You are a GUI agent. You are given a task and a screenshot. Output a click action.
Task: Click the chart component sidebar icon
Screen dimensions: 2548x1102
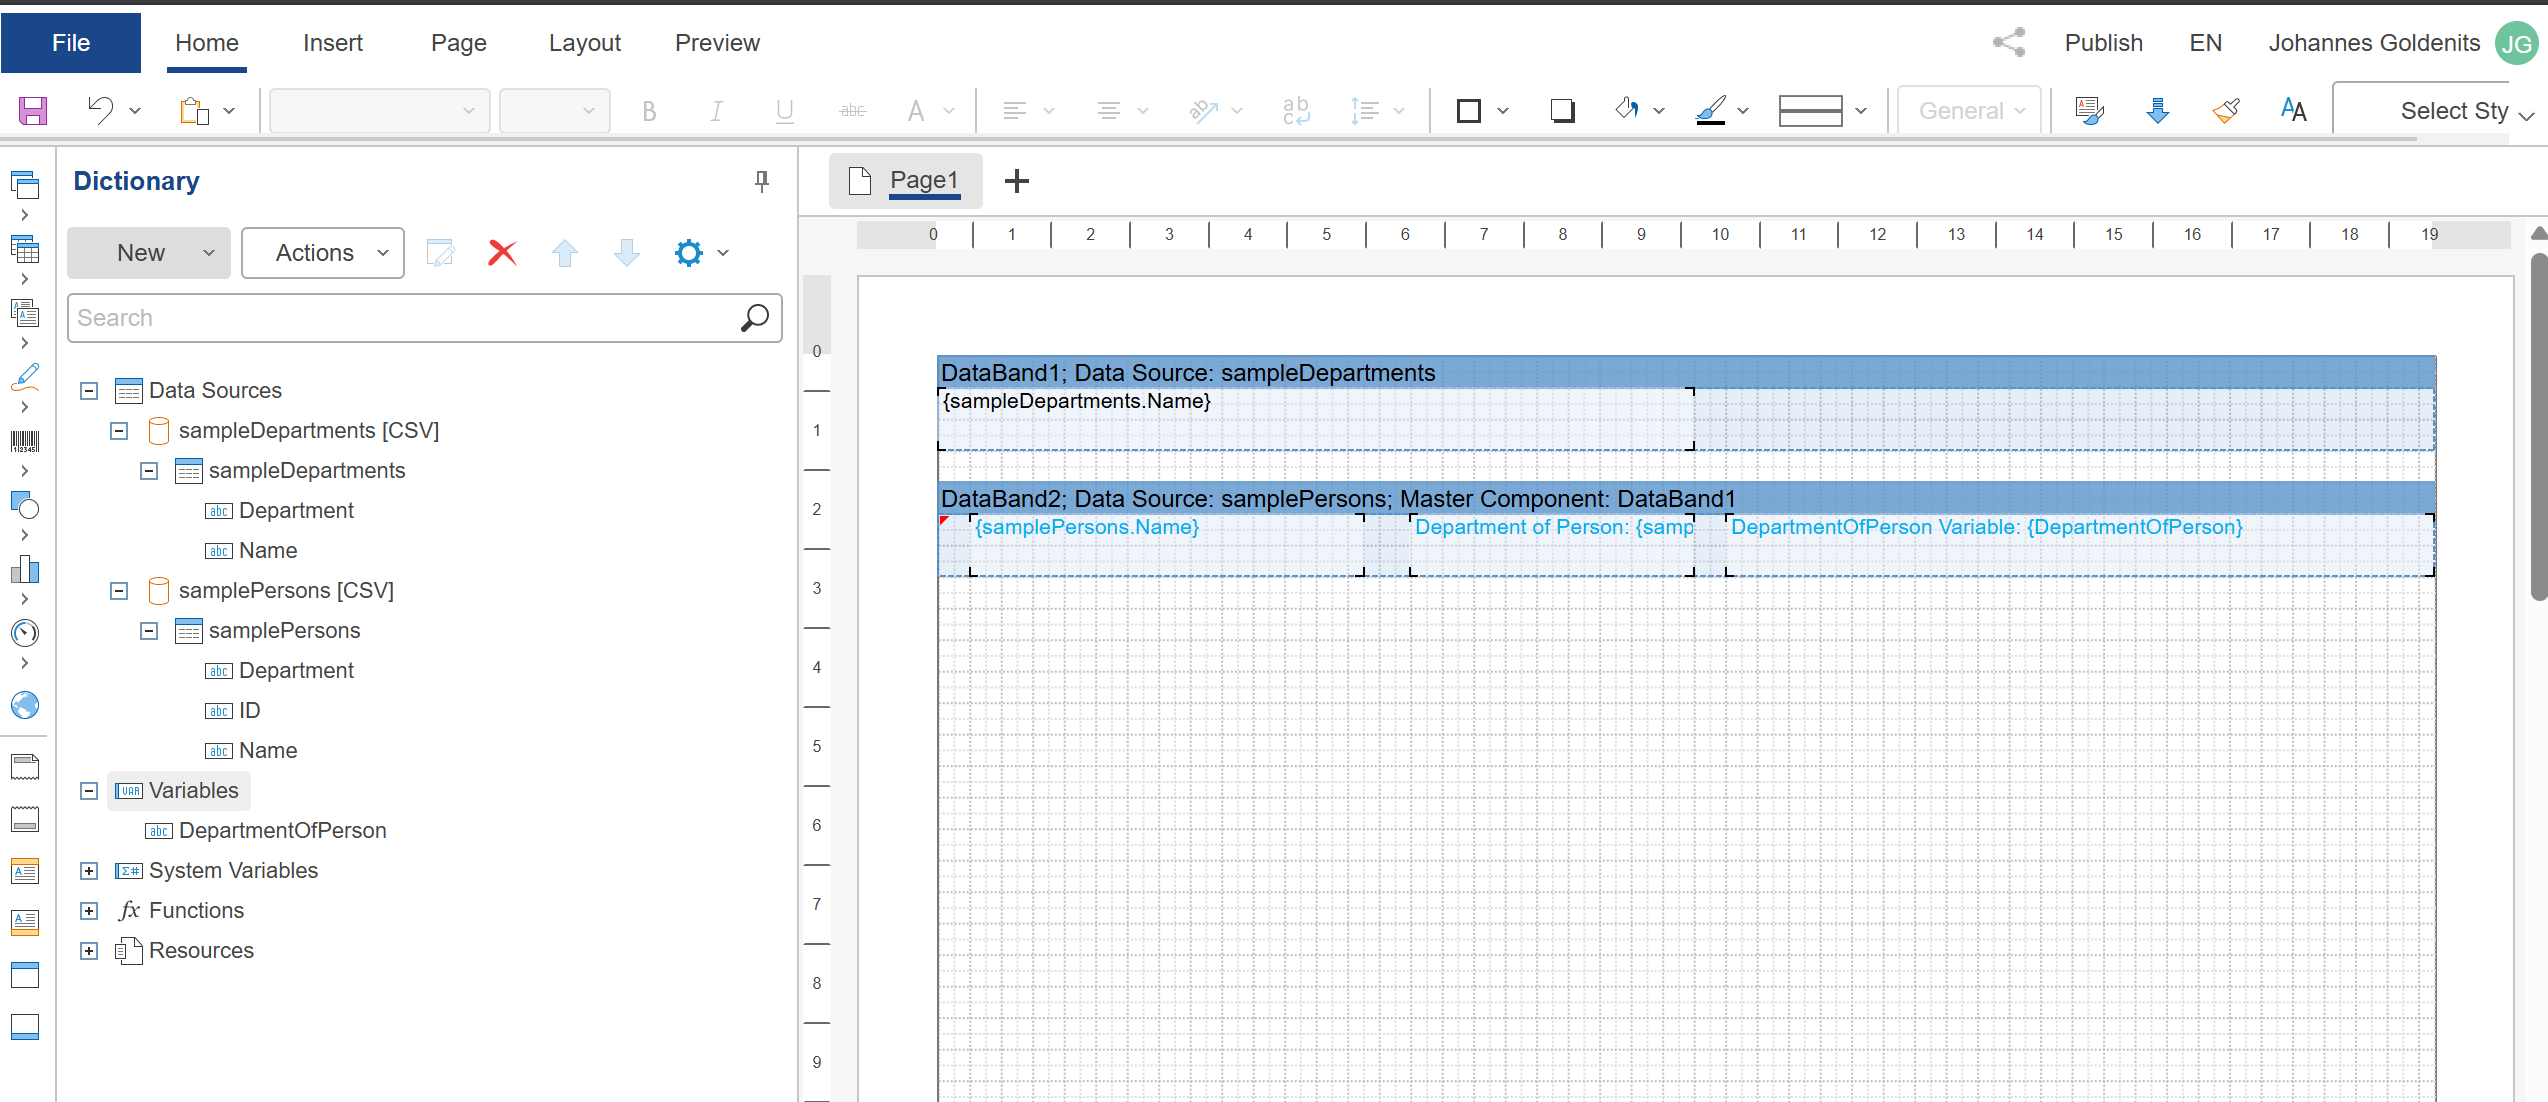25,569
